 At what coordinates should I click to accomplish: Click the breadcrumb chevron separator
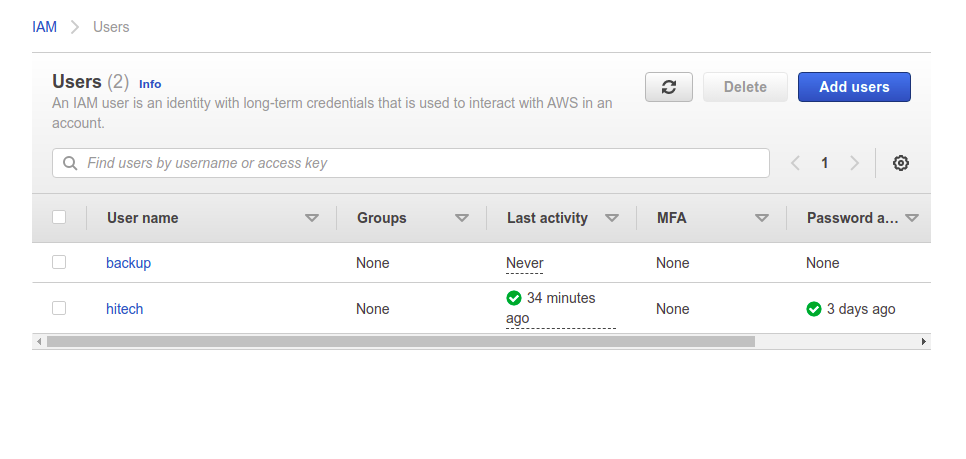click(x=75, y=27)
